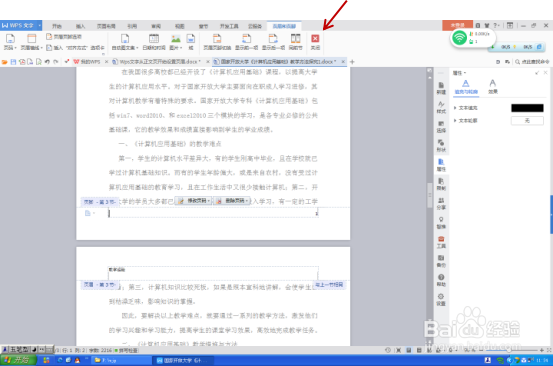Click the 选择 (Select) sidebar icon
The width and height of the screenshot is (553, 366).
[x=441, y=127]
